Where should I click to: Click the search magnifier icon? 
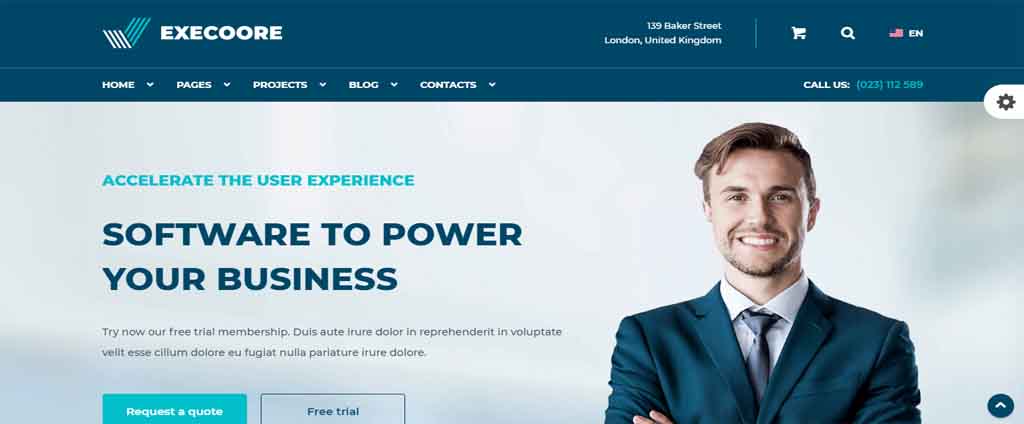tap(848, 33)
